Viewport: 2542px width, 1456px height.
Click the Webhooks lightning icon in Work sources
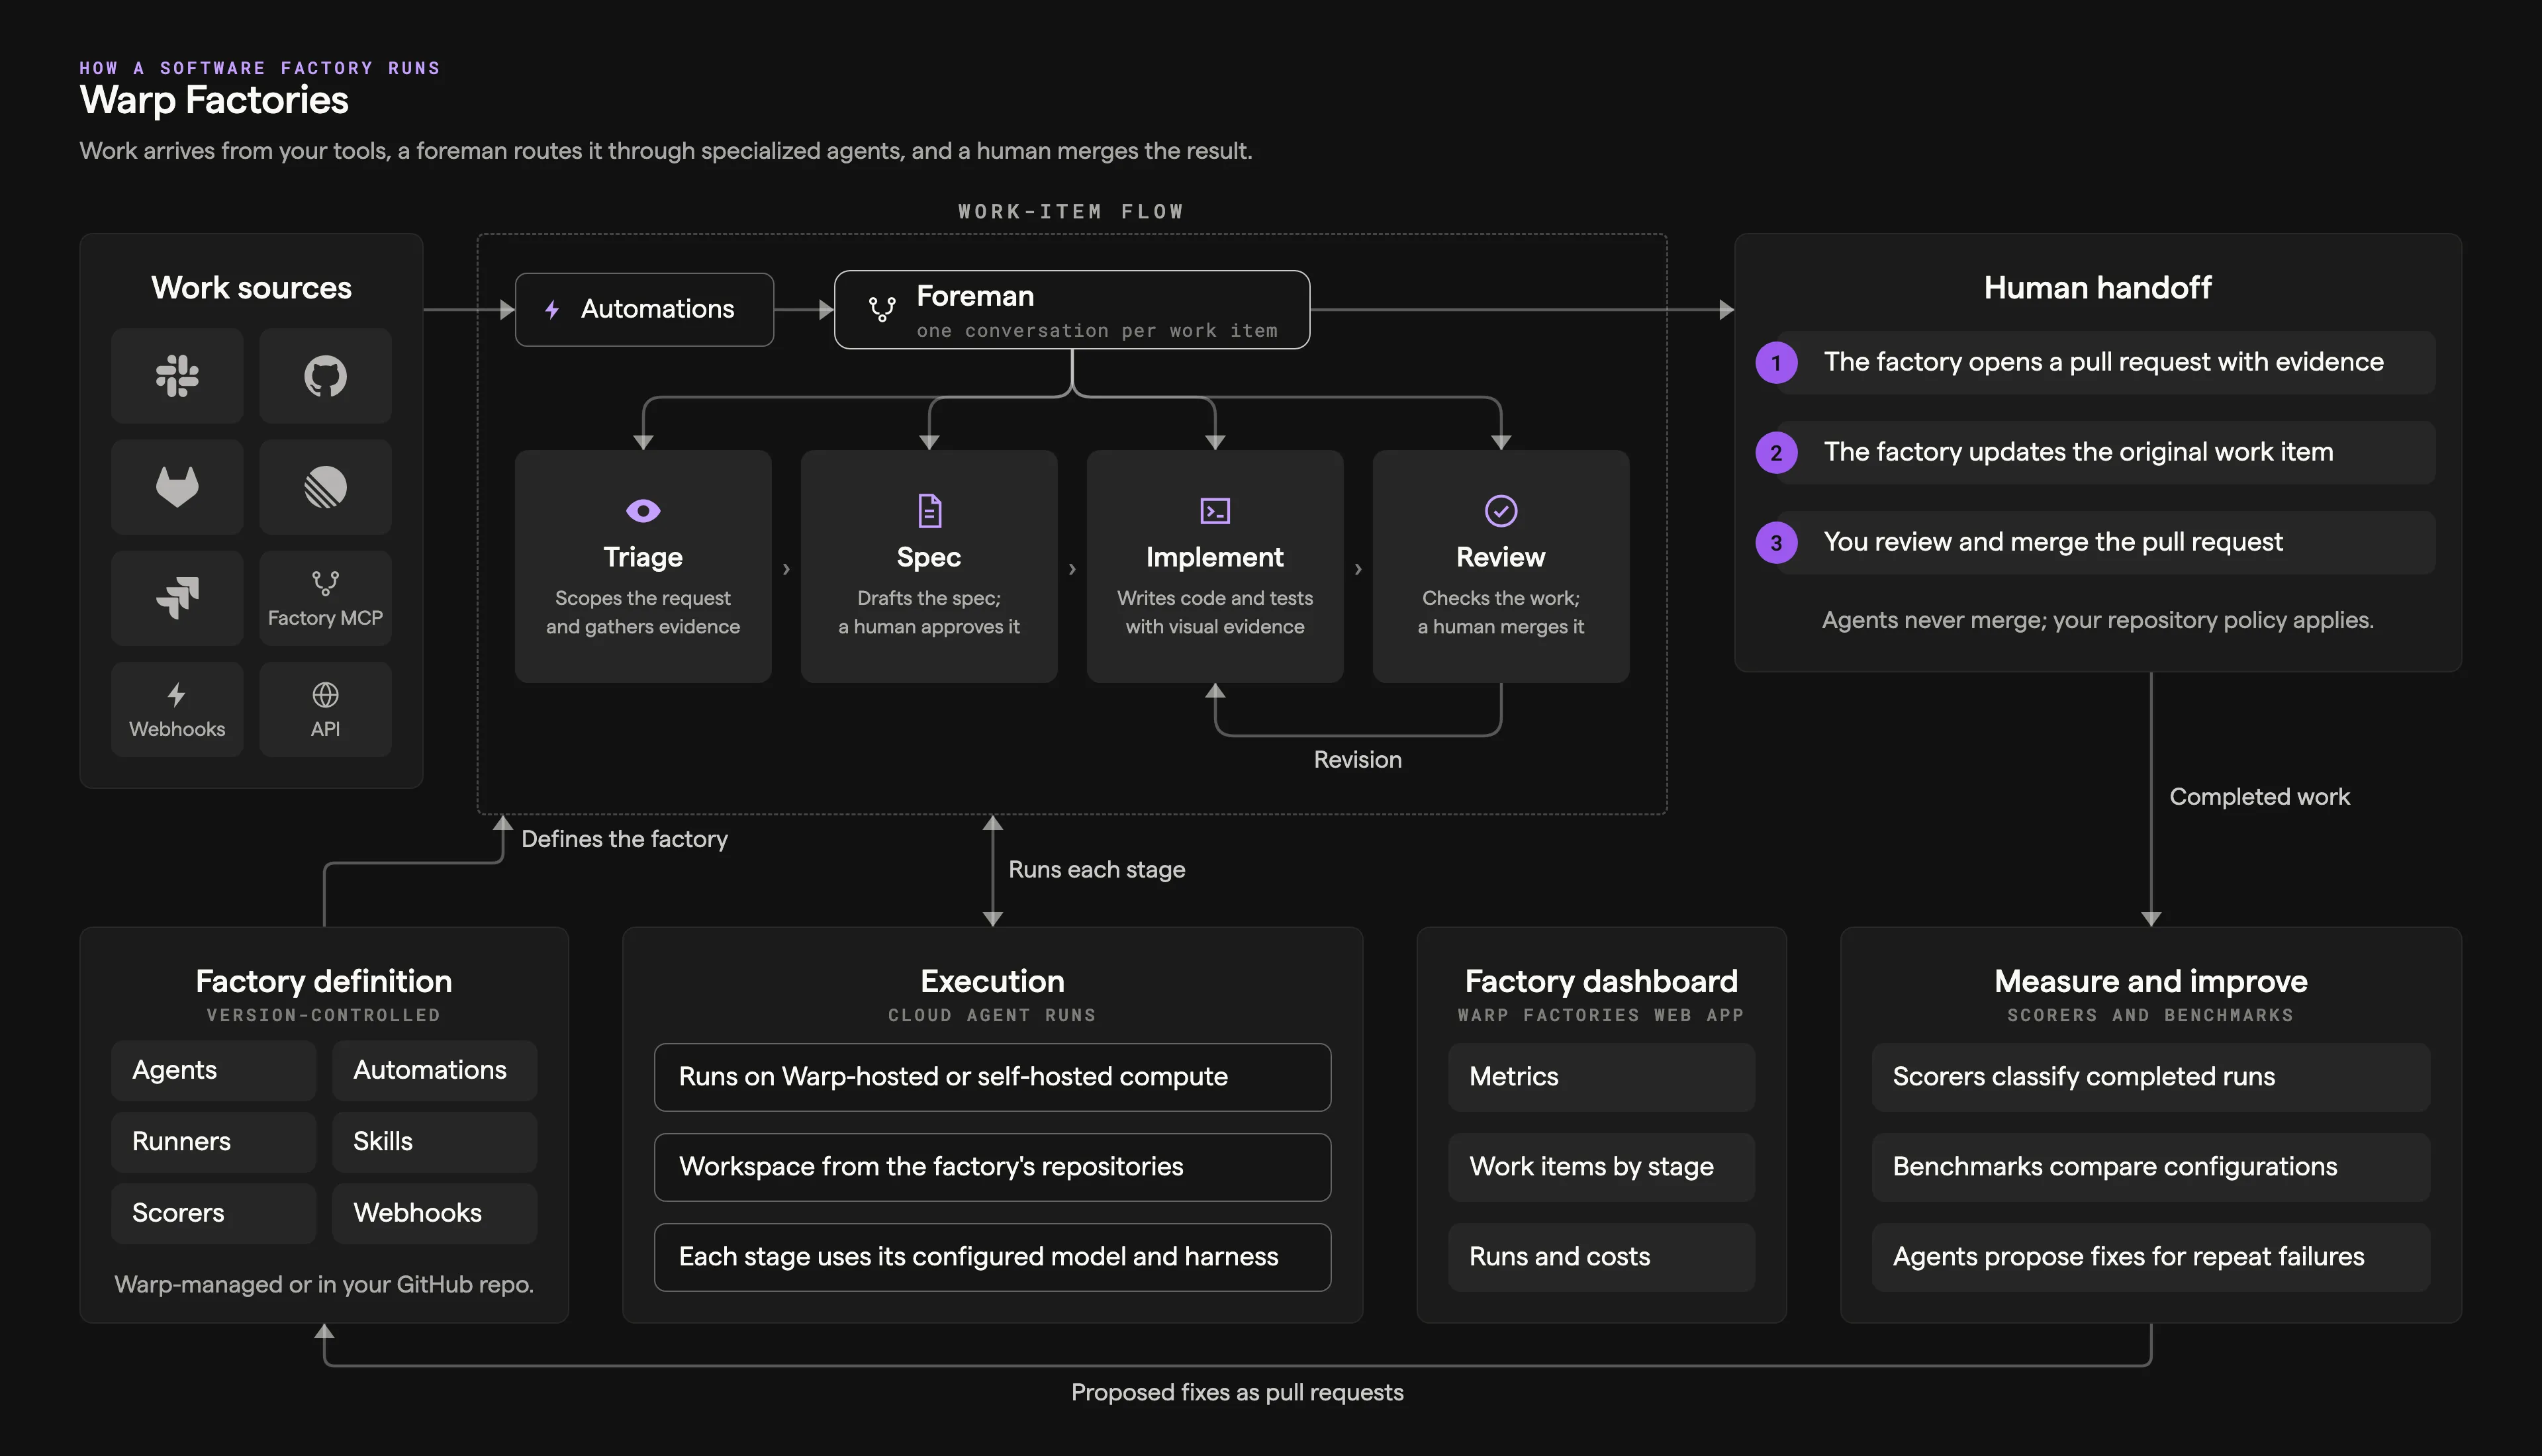pyautogui.click(x=177, y=695)
